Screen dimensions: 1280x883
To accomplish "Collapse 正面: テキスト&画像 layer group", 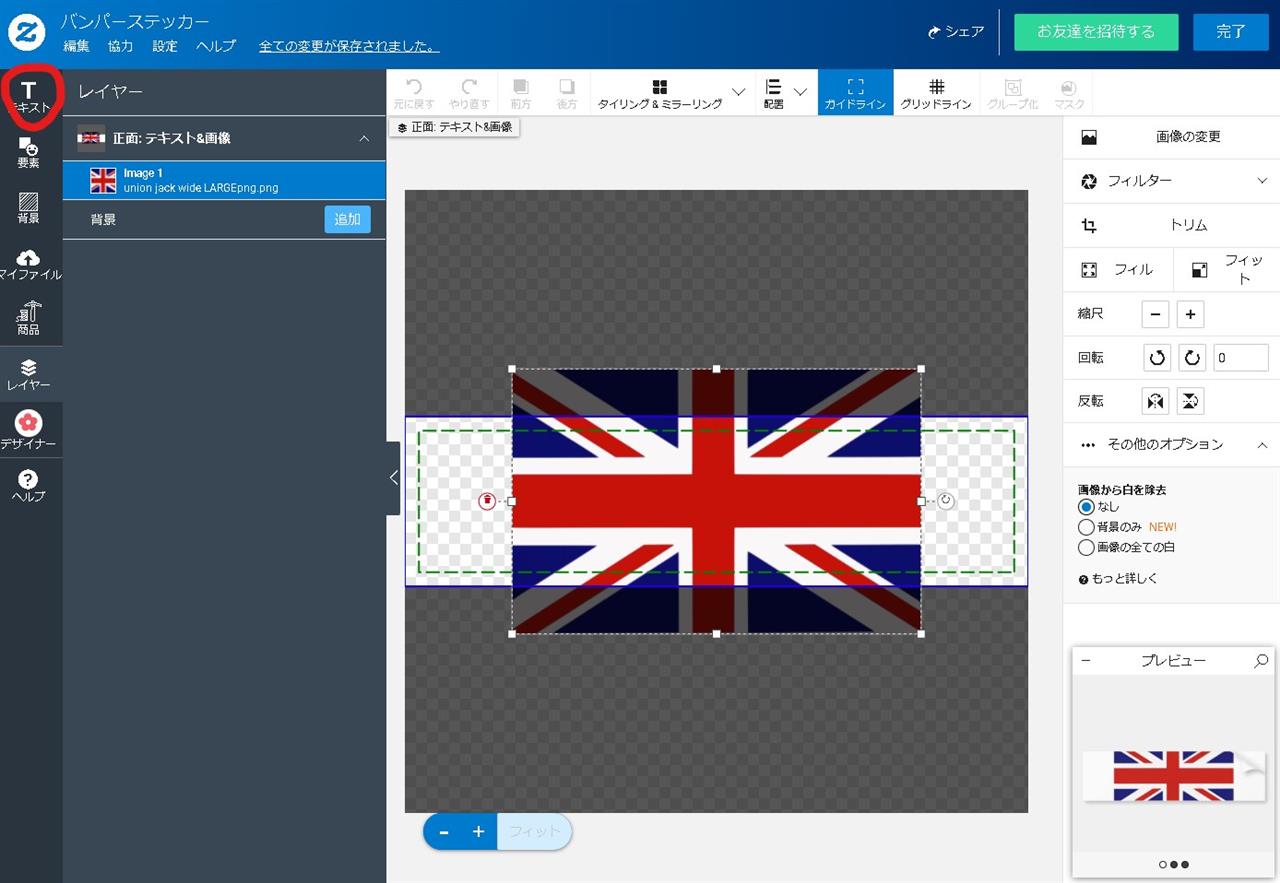I will point(364,139).
